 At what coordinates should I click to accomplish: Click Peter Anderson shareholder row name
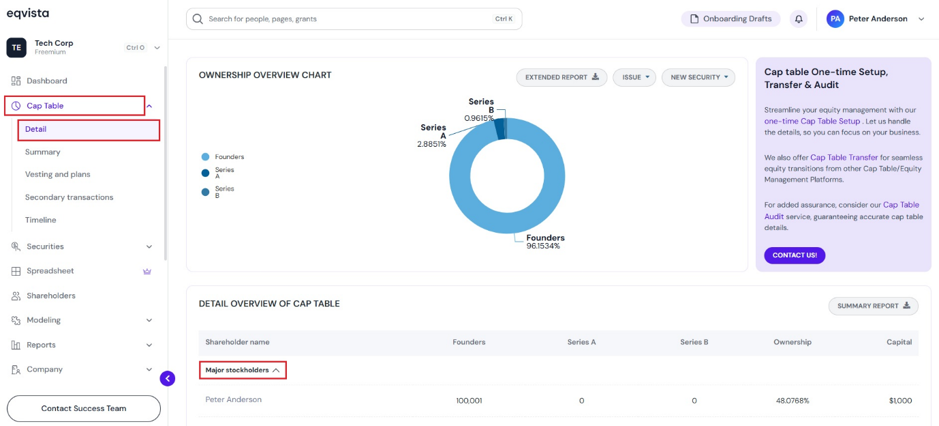[x=234, y=400]
